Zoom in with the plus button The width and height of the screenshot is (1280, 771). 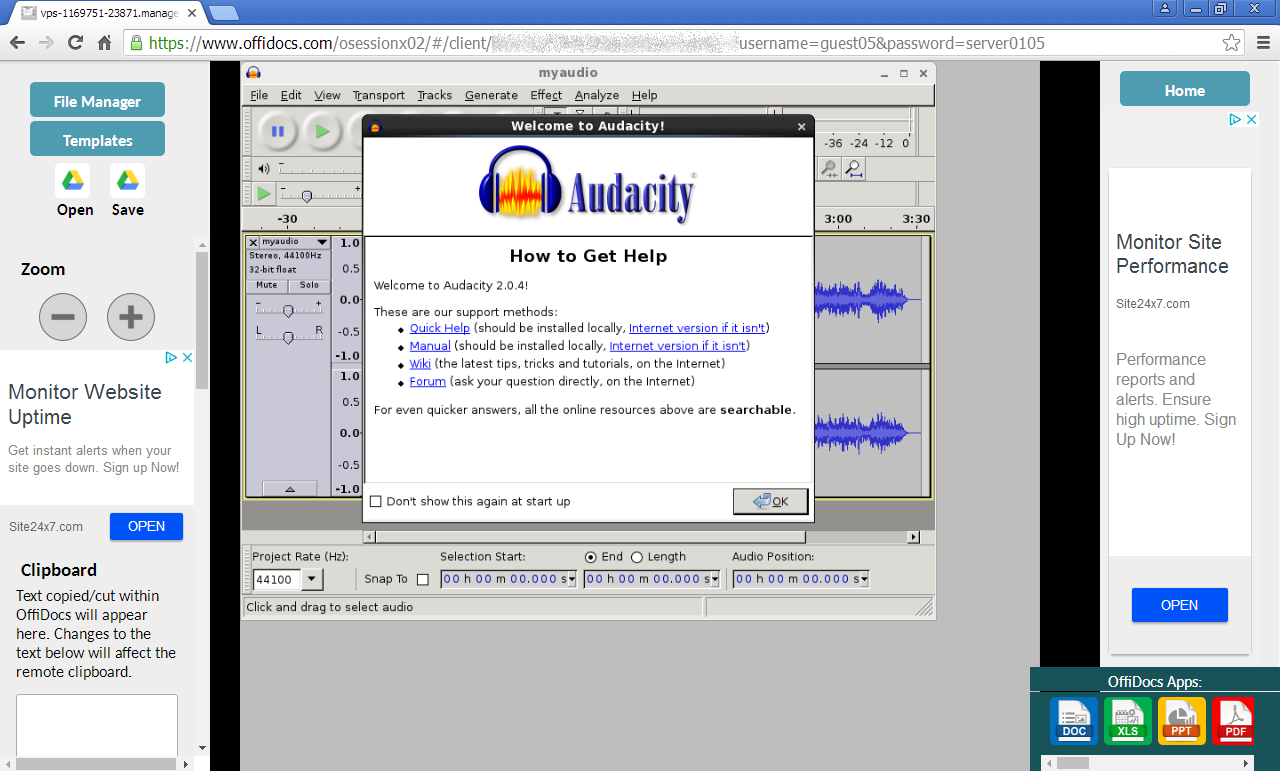click(x=131, y=318)
